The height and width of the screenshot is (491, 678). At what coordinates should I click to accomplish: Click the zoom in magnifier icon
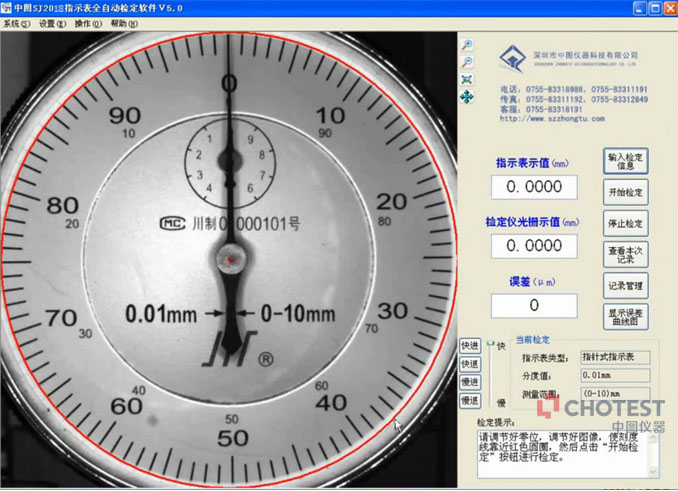tap(466, 46)
